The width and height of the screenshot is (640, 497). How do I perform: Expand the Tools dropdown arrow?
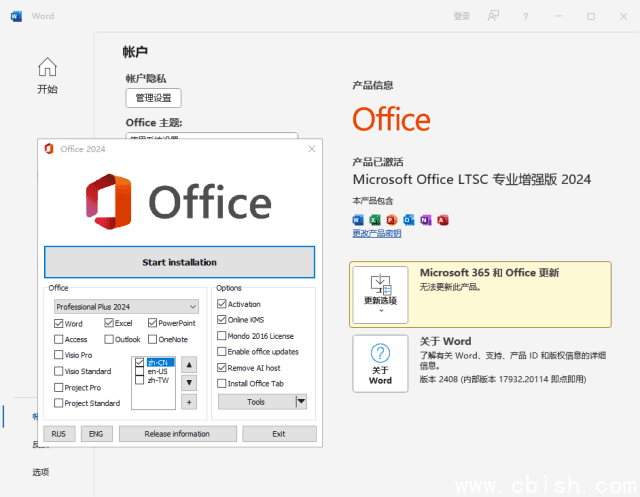coord(301,401)
